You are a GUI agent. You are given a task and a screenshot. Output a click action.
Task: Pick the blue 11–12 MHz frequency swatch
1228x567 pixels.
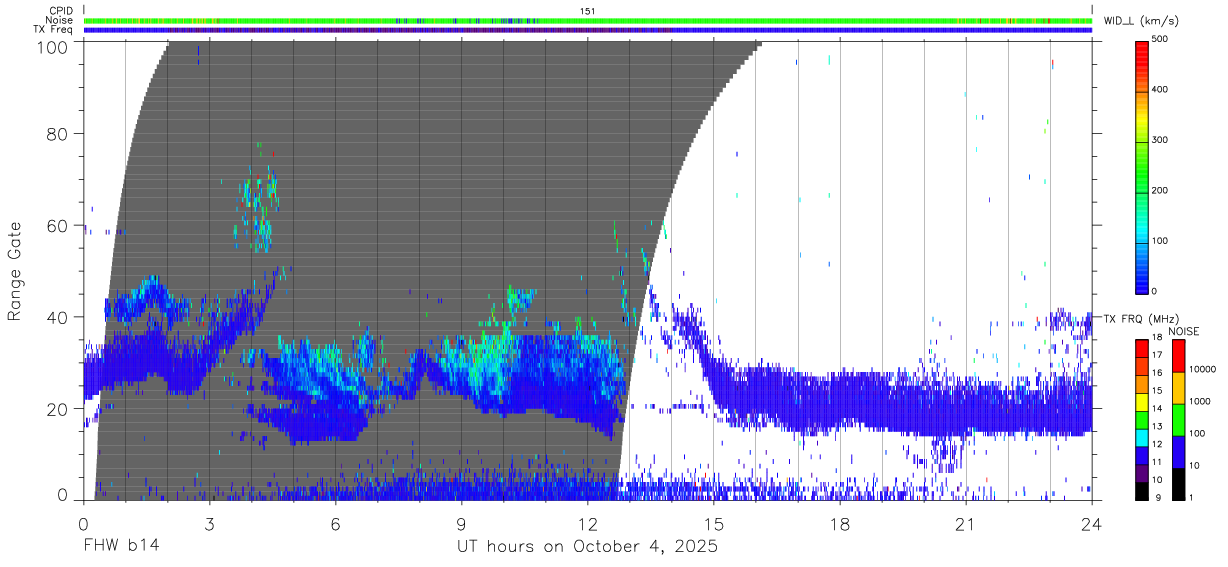[1142, 455]
